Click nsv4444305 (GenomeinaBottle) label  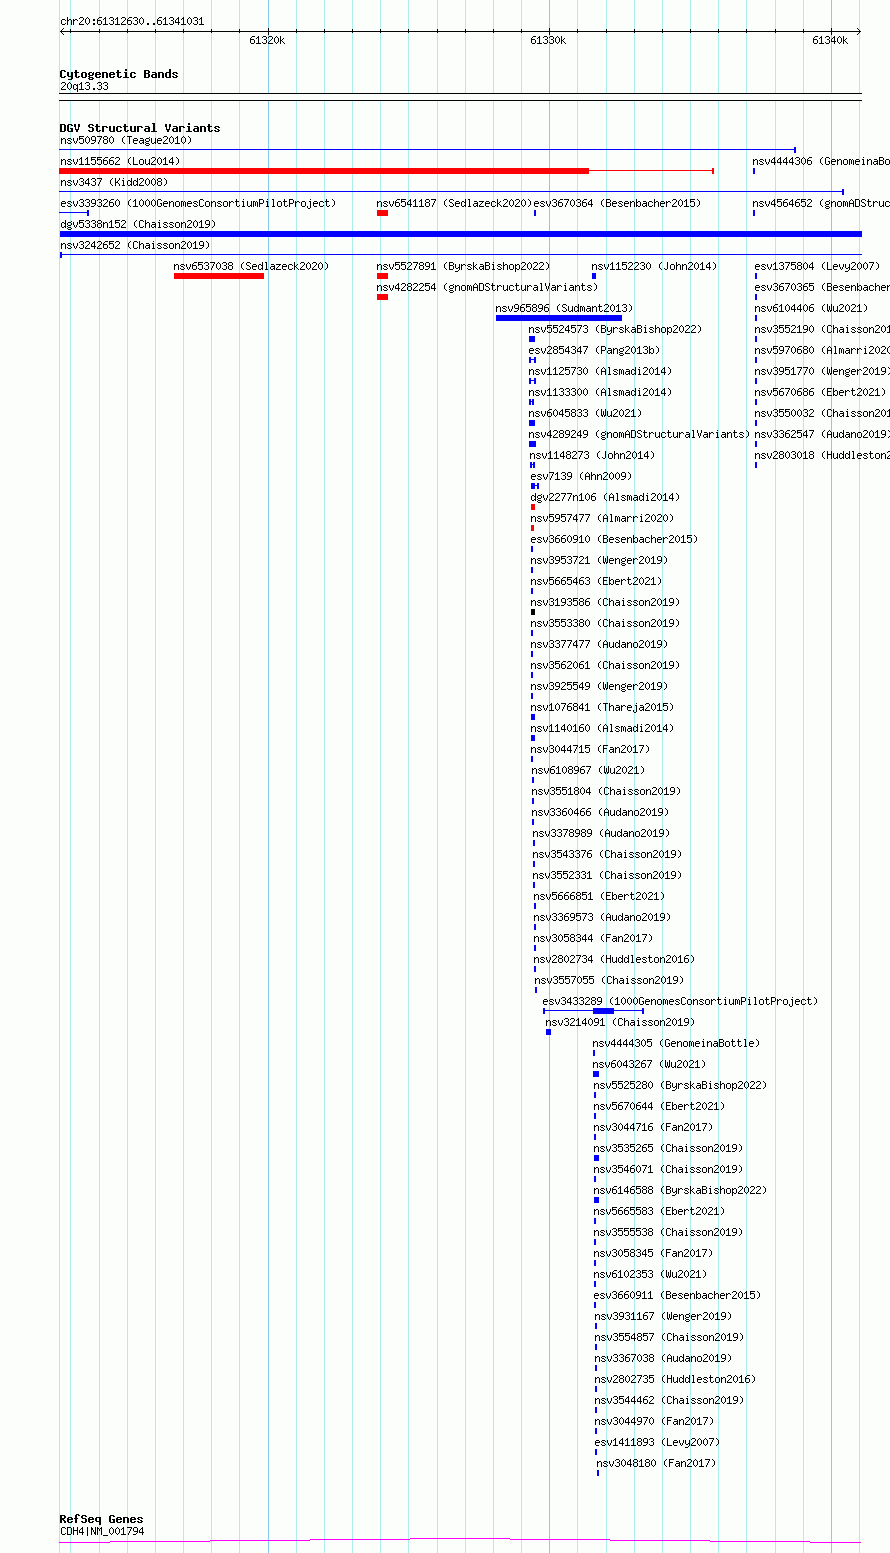[x=676, y=1043]
